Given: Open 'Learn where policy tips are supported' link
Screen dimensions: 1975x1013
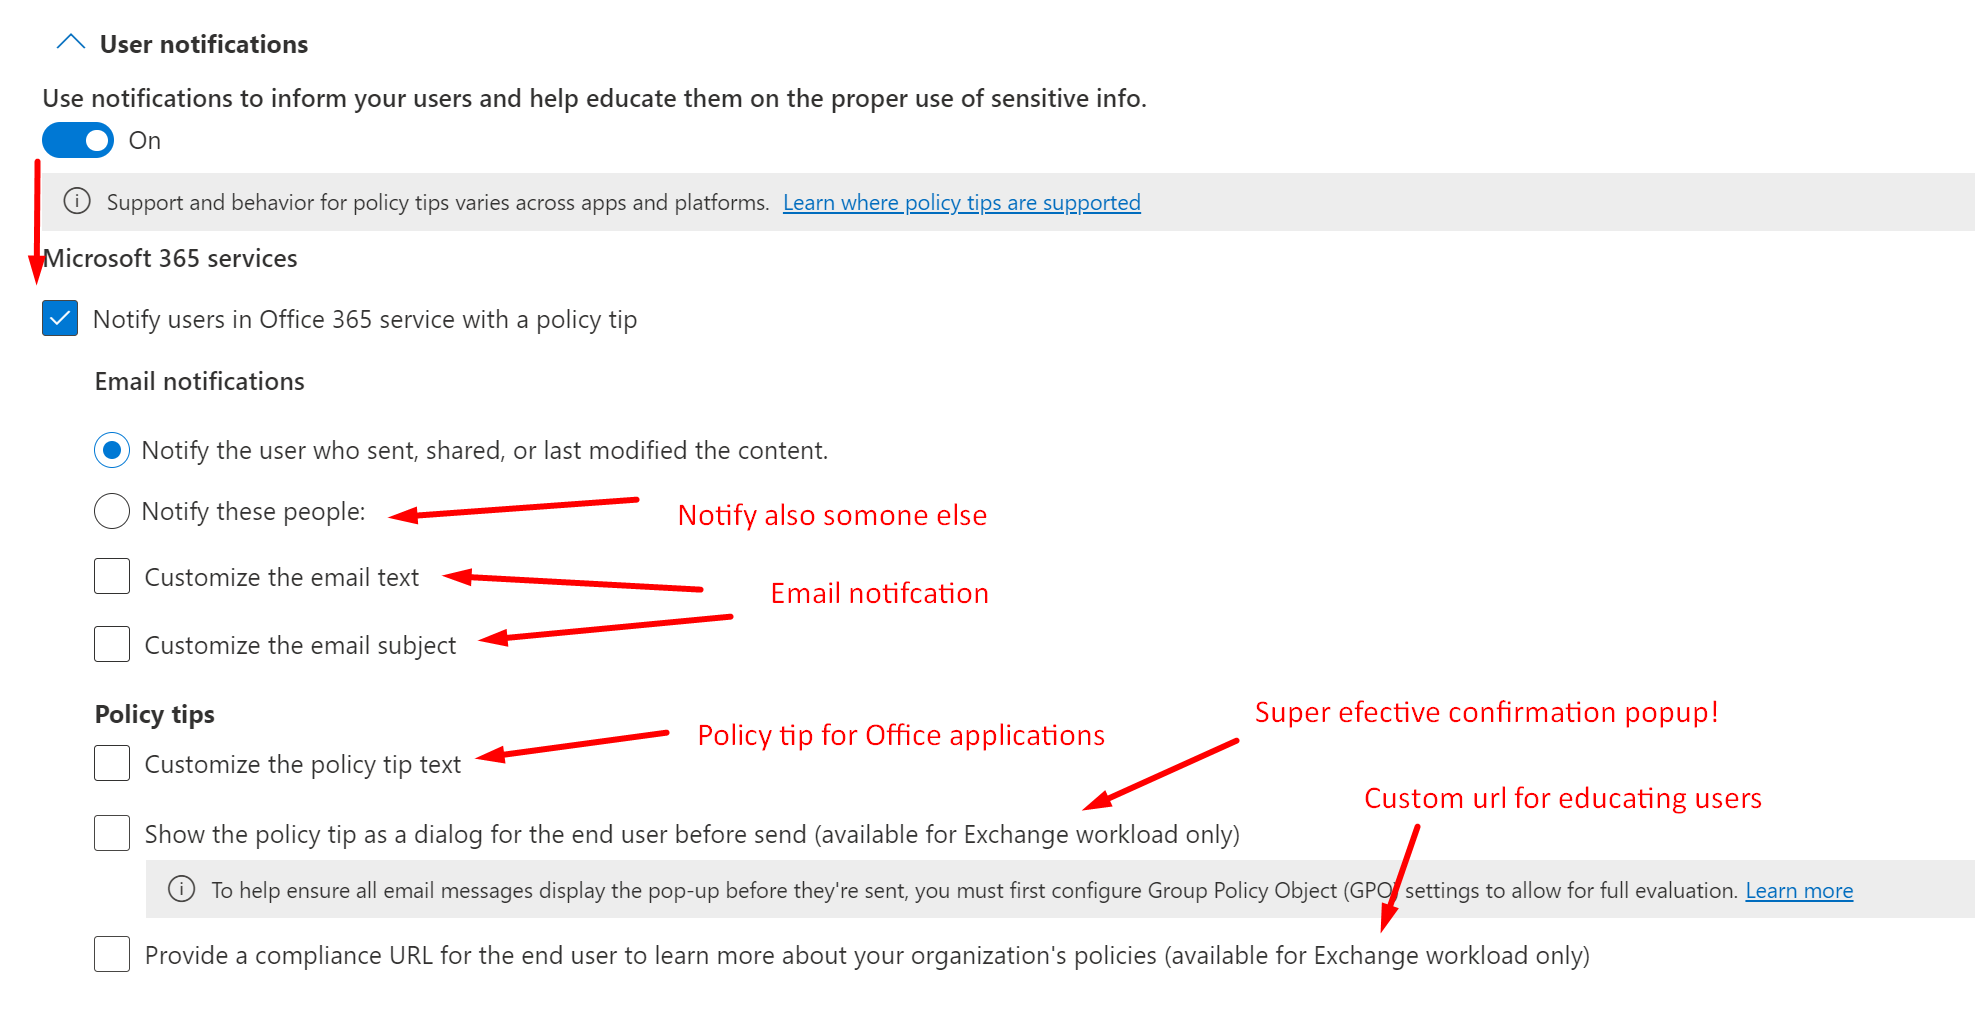Looking at the screenshot, I should [961, 203].
